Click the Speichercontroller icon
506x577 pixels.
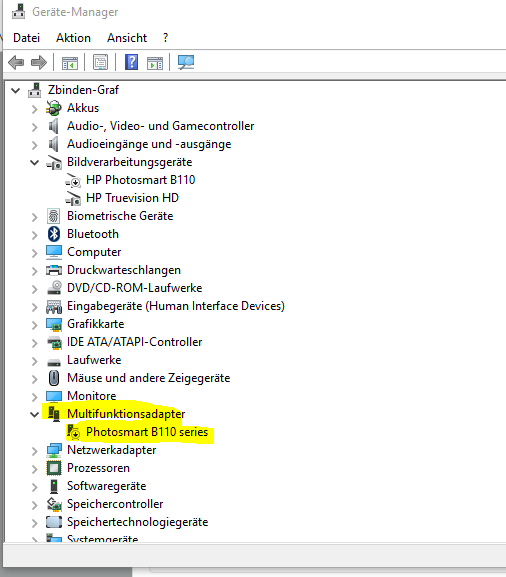click(54, 504)
